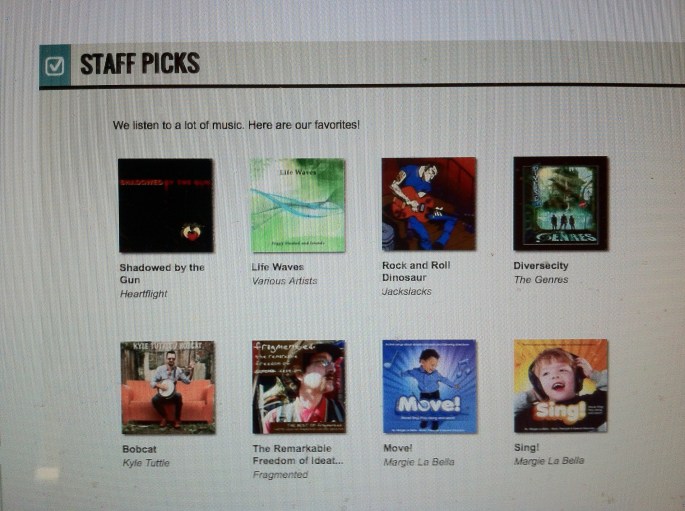Screen dimensions: 685x511
Task: Click the Heartflight artist link
Action: (144, 294)
